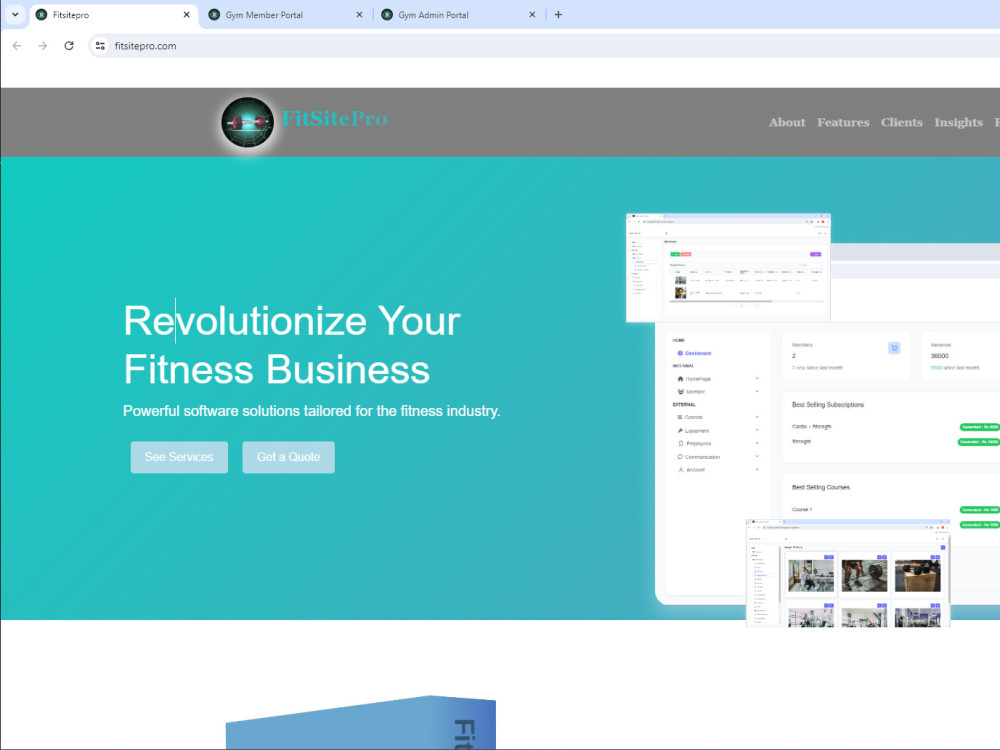
Task: Expand the Employees chevron in mockup
Action: point(757,443)
